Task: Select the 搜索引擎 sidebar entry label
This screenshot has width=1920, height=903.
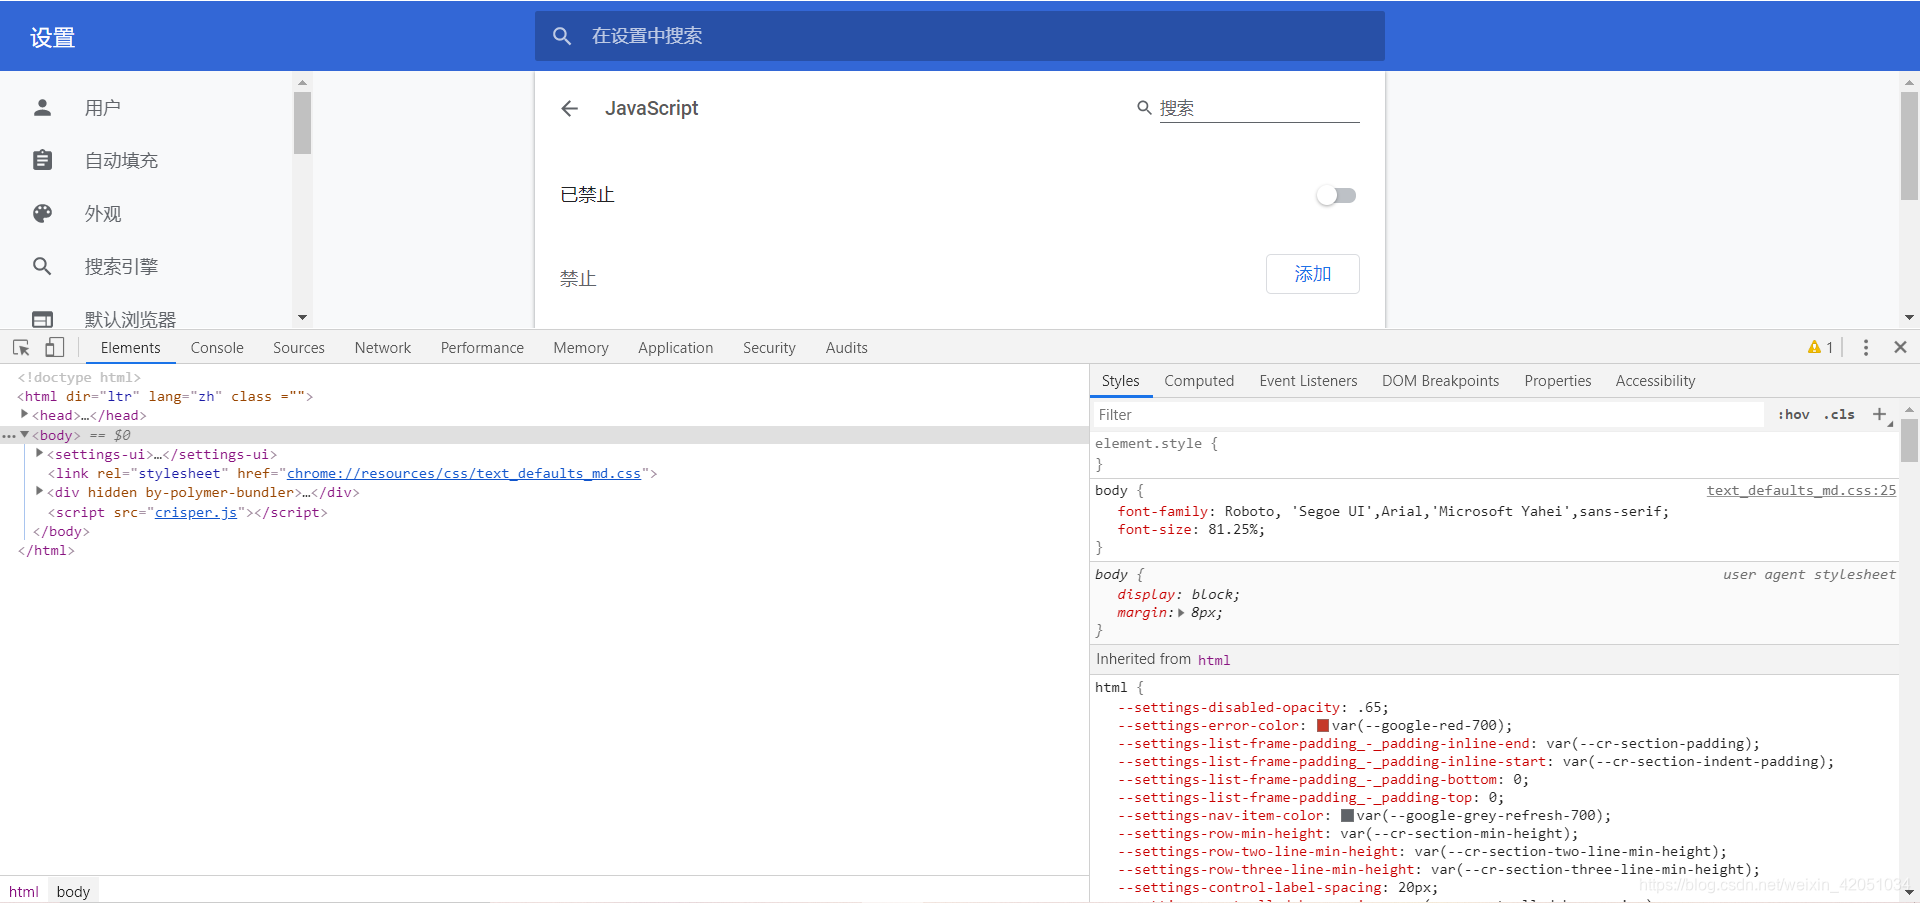Action: [121, 266]
